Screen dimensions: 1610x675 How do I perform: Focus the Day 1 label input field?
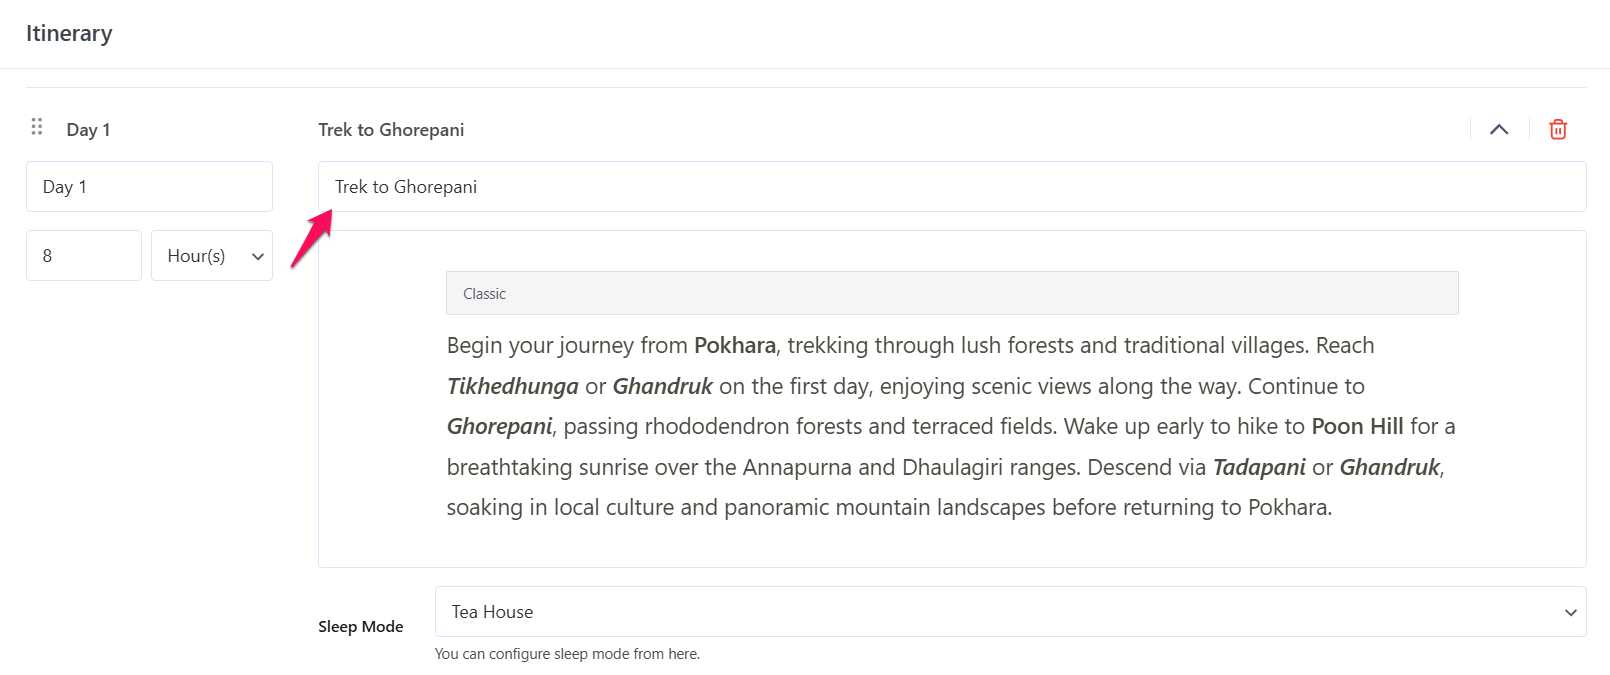click(149, 187)
